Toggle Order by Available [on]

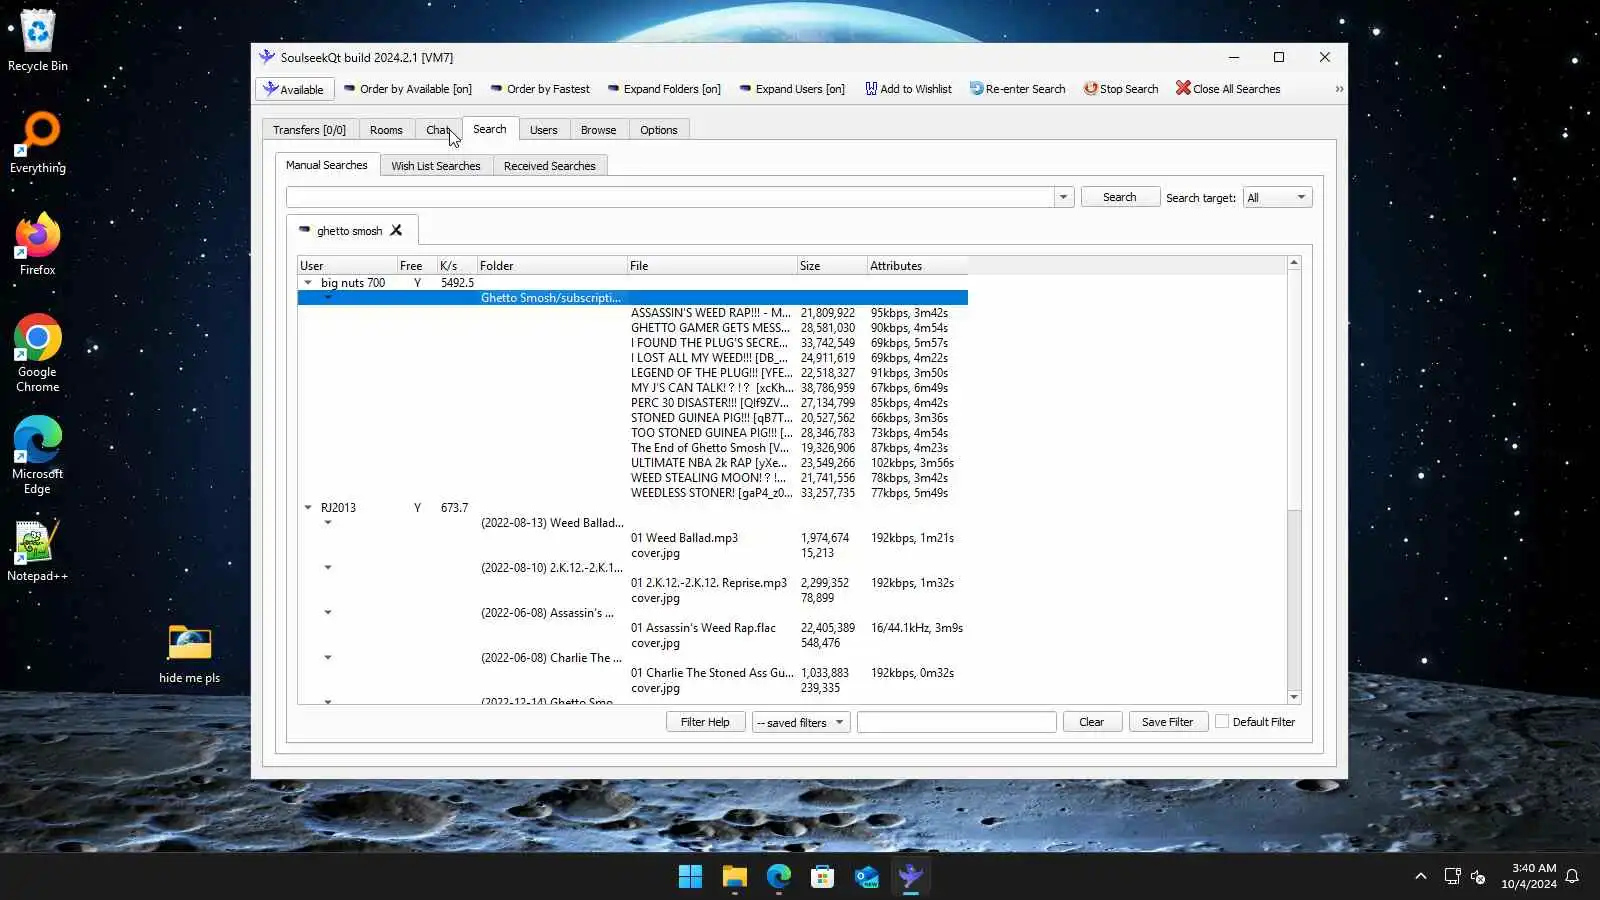(x=407, y=89)
